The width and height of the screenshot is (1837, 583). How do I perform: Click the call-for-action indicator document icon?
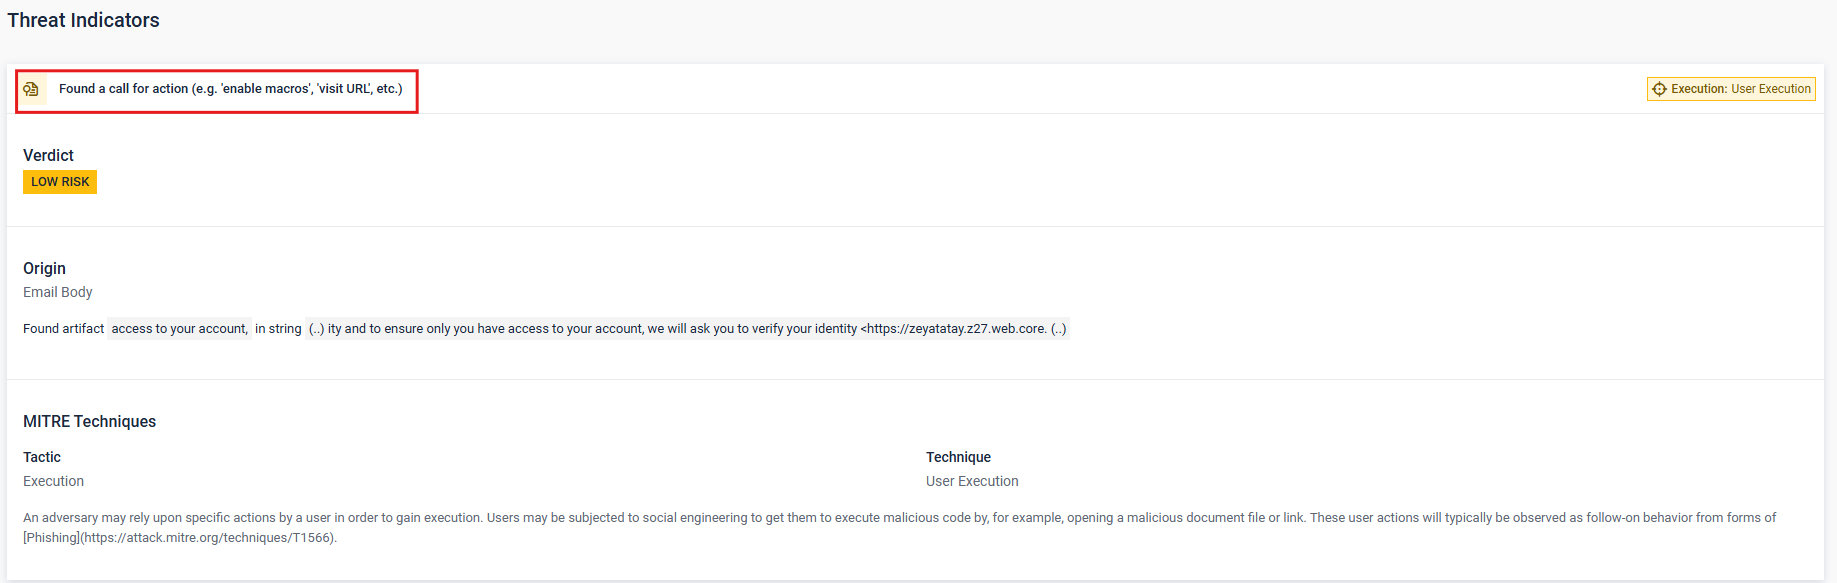click(x=31, y=89)
